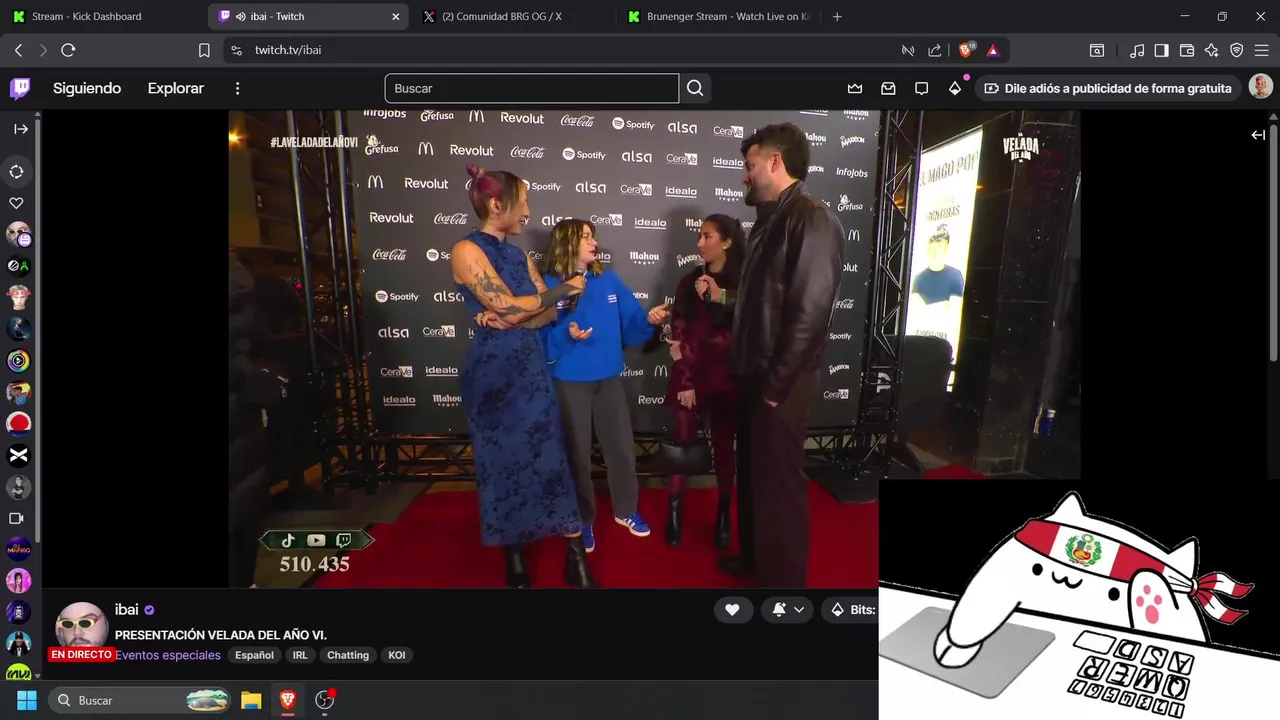The width and height of the screenshot is (1280, 720).
Task: Open Twitch home via purple logo
Action: pos(20,88)
